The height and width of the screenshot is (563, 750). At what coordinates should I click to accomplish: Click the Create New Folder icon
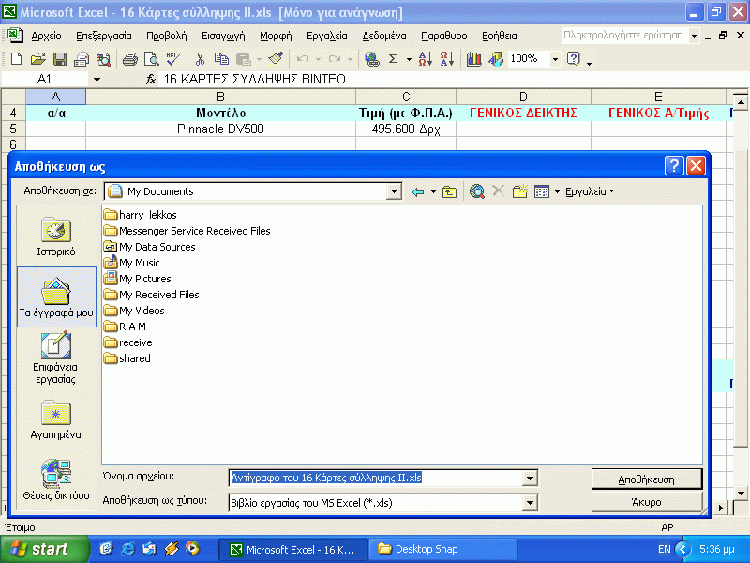tap(520, 192)
